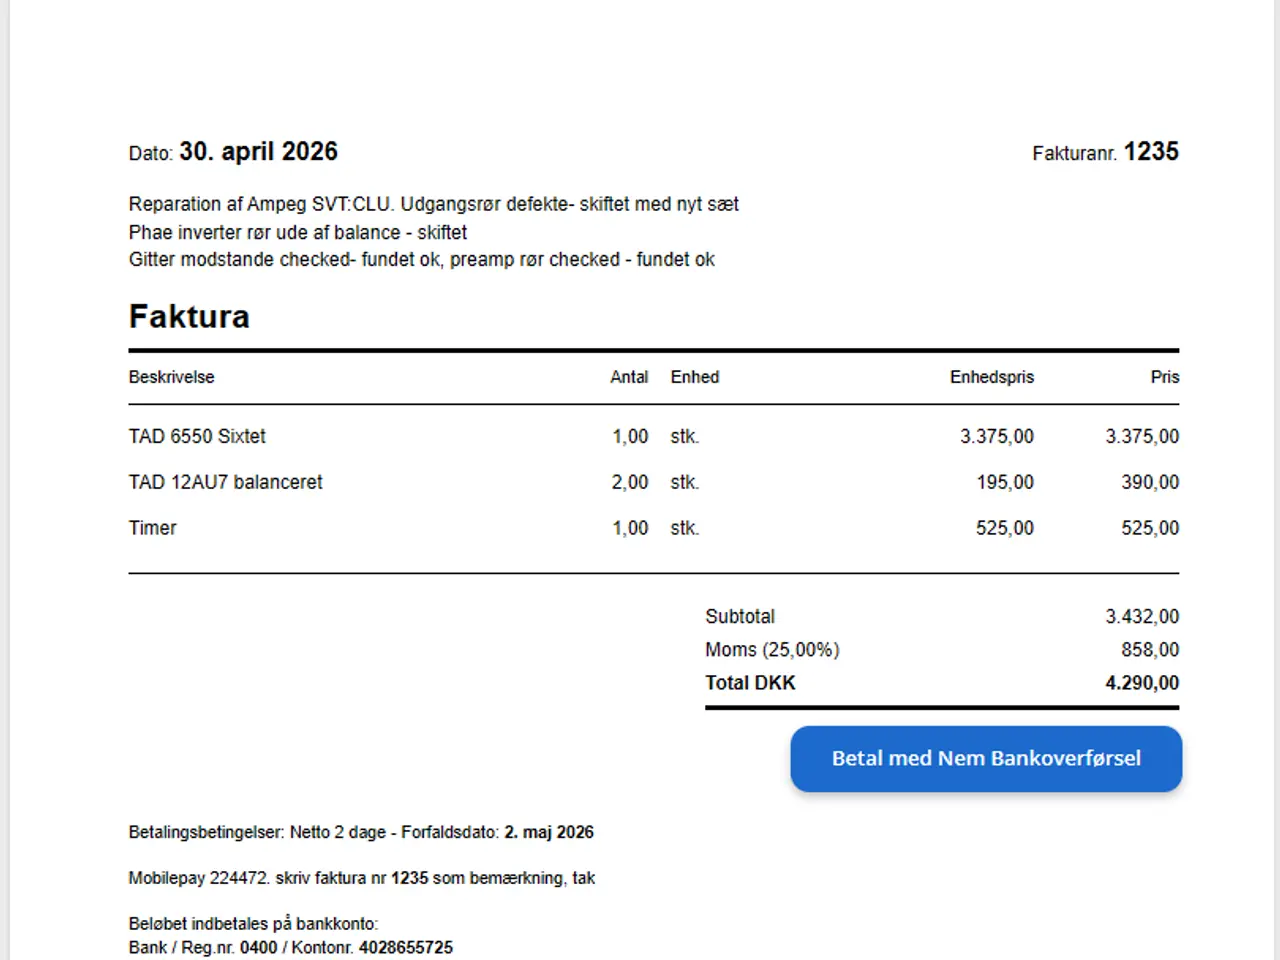Click the Betal med Nem Bankoverførsel button
This screenshot has width=1280, height=960.
tap(986, 759)
